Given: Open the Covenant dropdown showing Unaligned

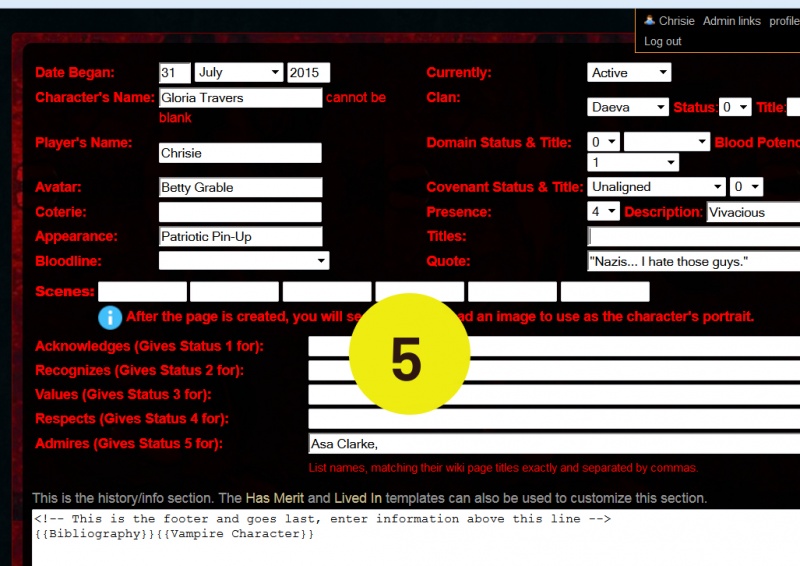Looking at the screenshot, I should coord(656,187).
